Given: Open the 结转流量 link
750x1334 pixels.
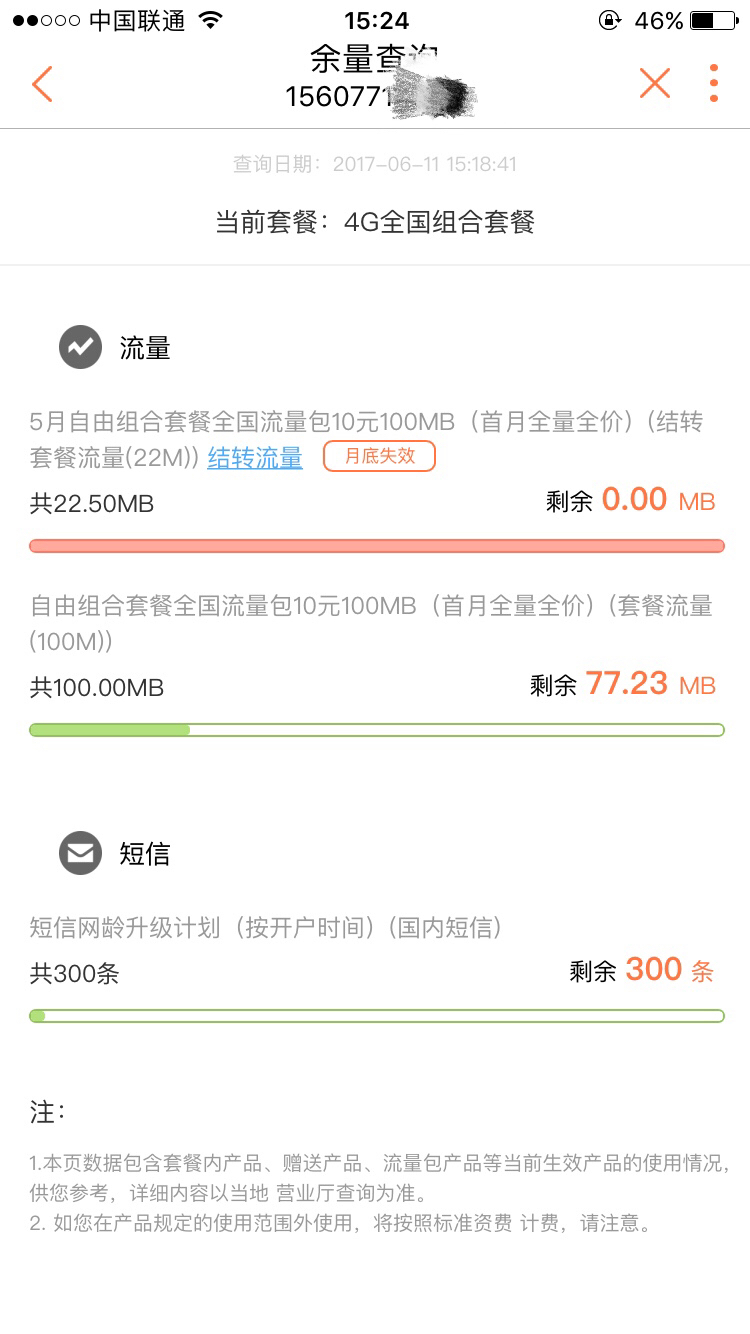Looking at the screenshot, I should pos(255,458).
